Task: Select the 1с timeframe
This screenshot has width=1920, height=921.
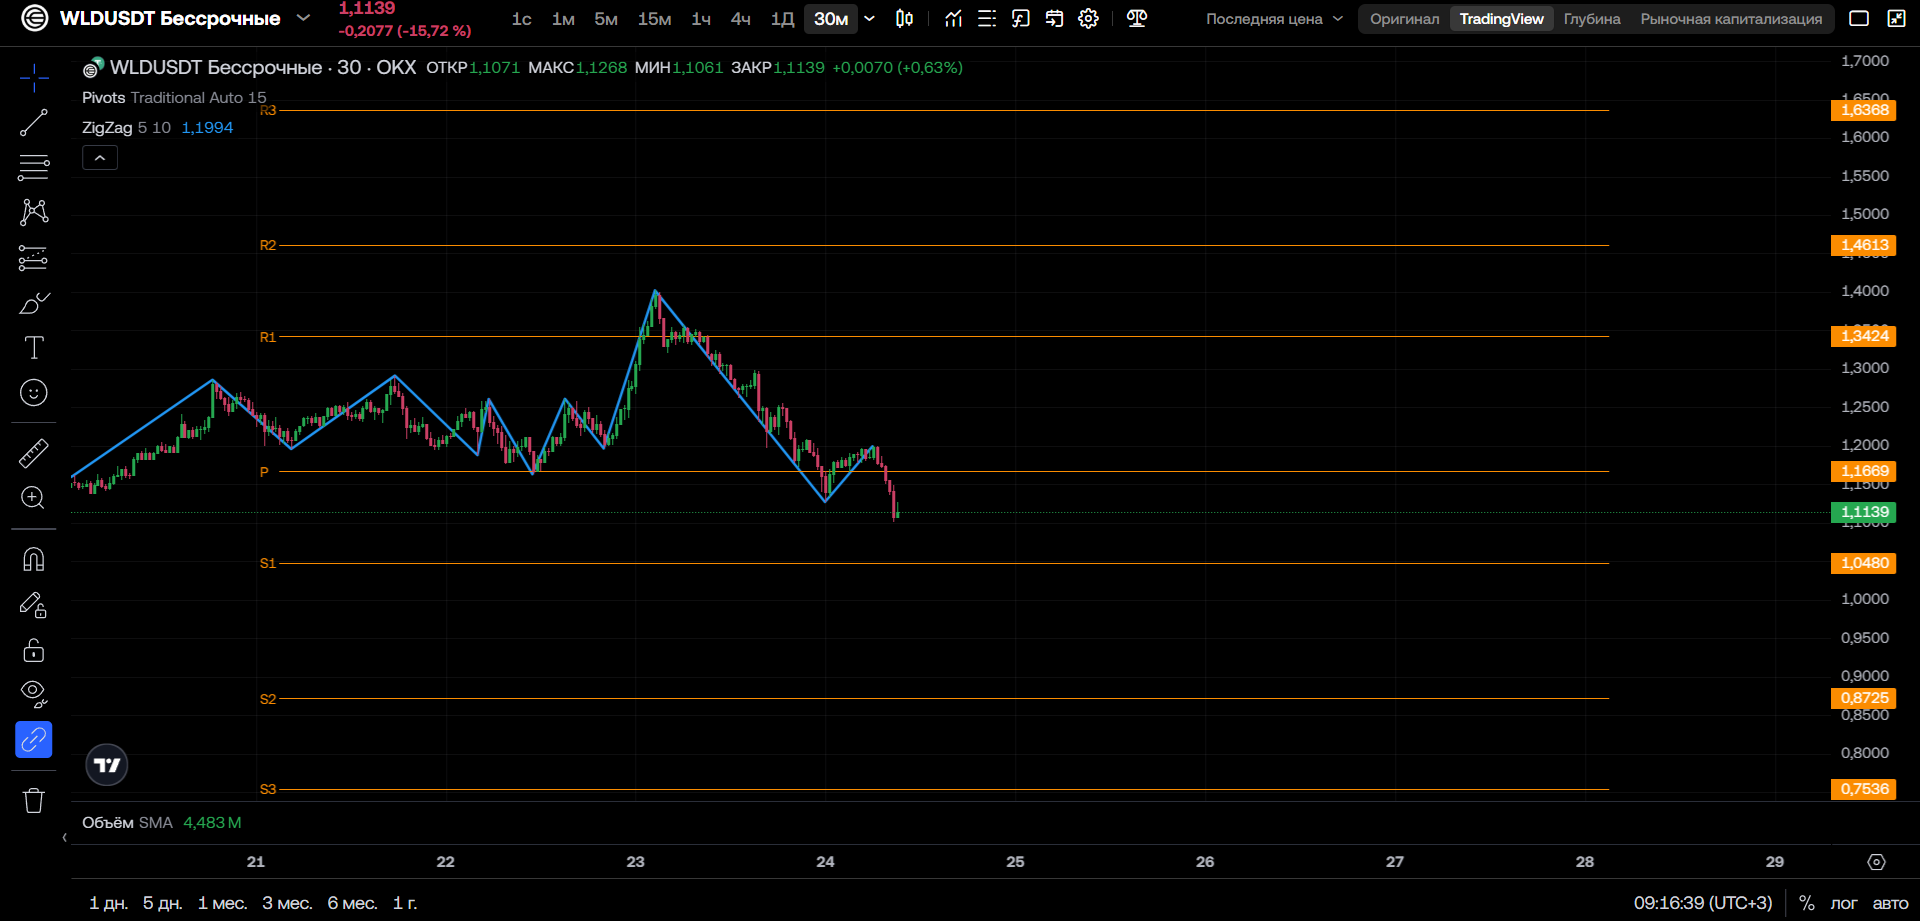Action: point(521,18)
